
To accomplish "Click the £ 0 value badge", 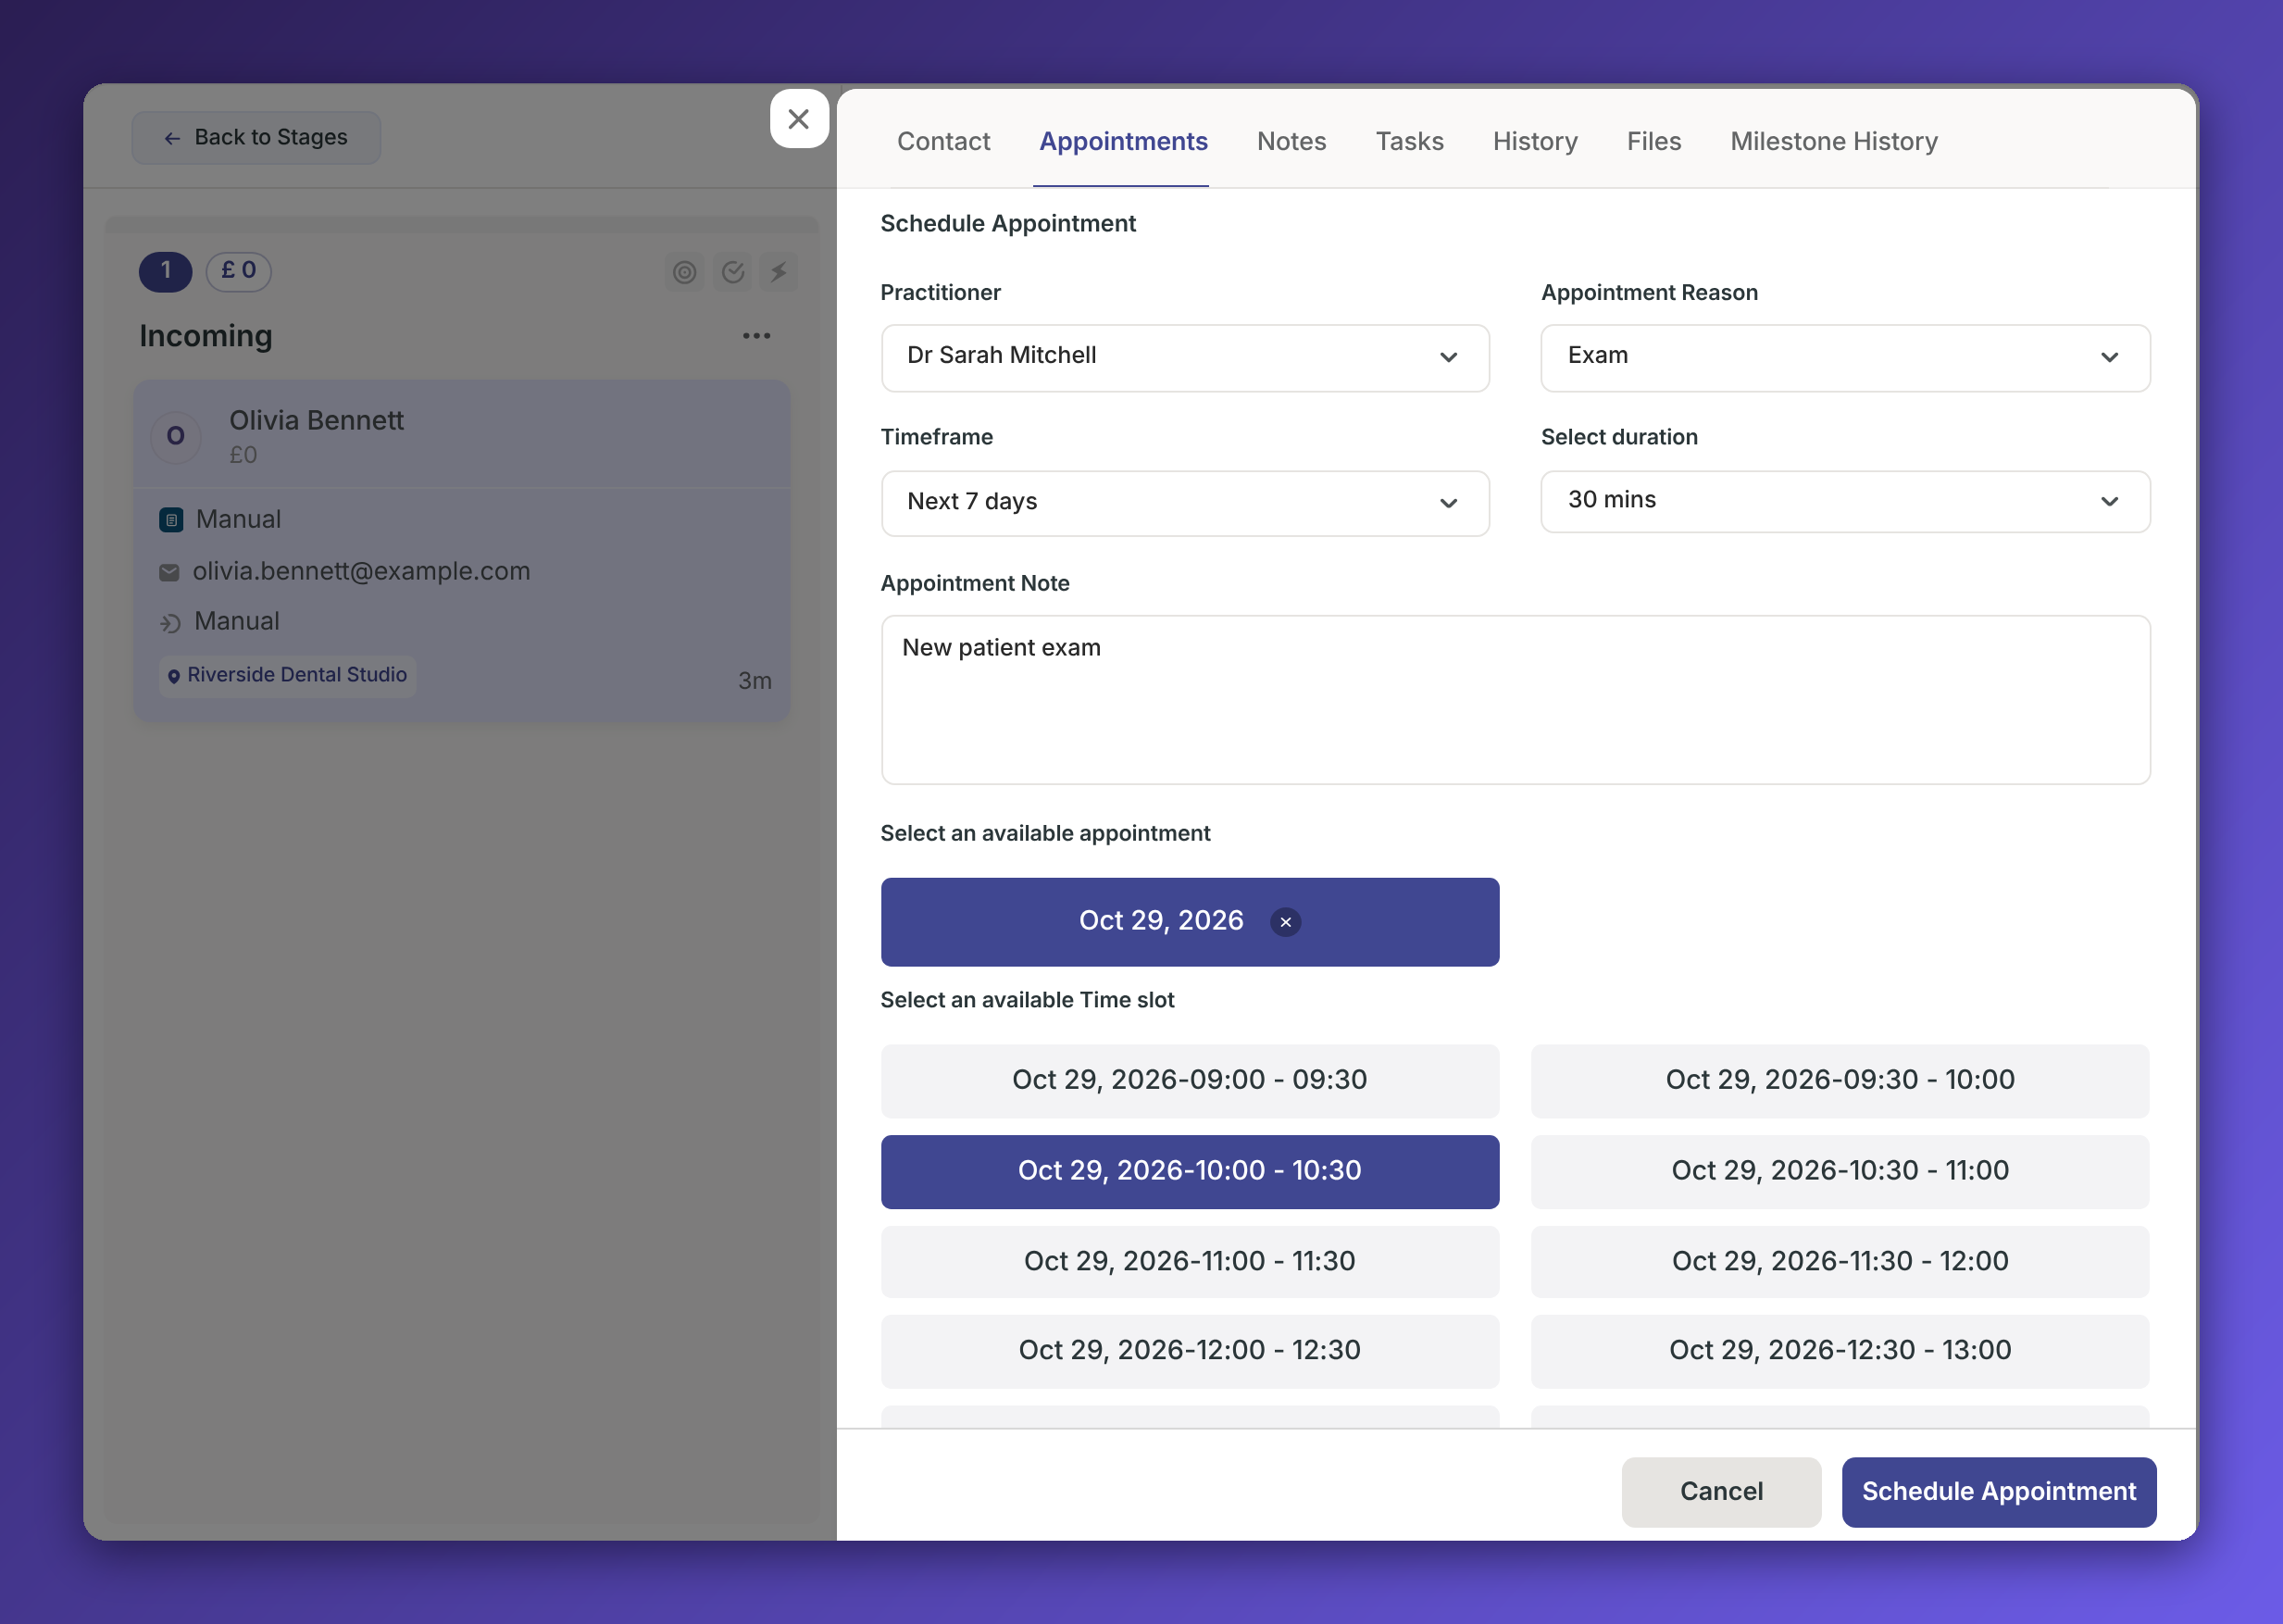I will (x=239, y=271).
